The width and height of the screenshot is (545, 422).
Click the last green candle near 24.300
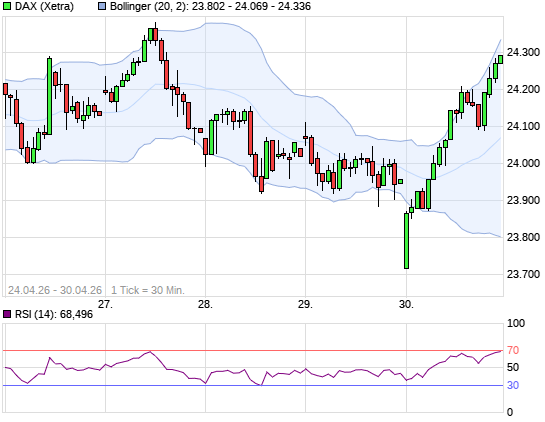click(x=501, y=59)
